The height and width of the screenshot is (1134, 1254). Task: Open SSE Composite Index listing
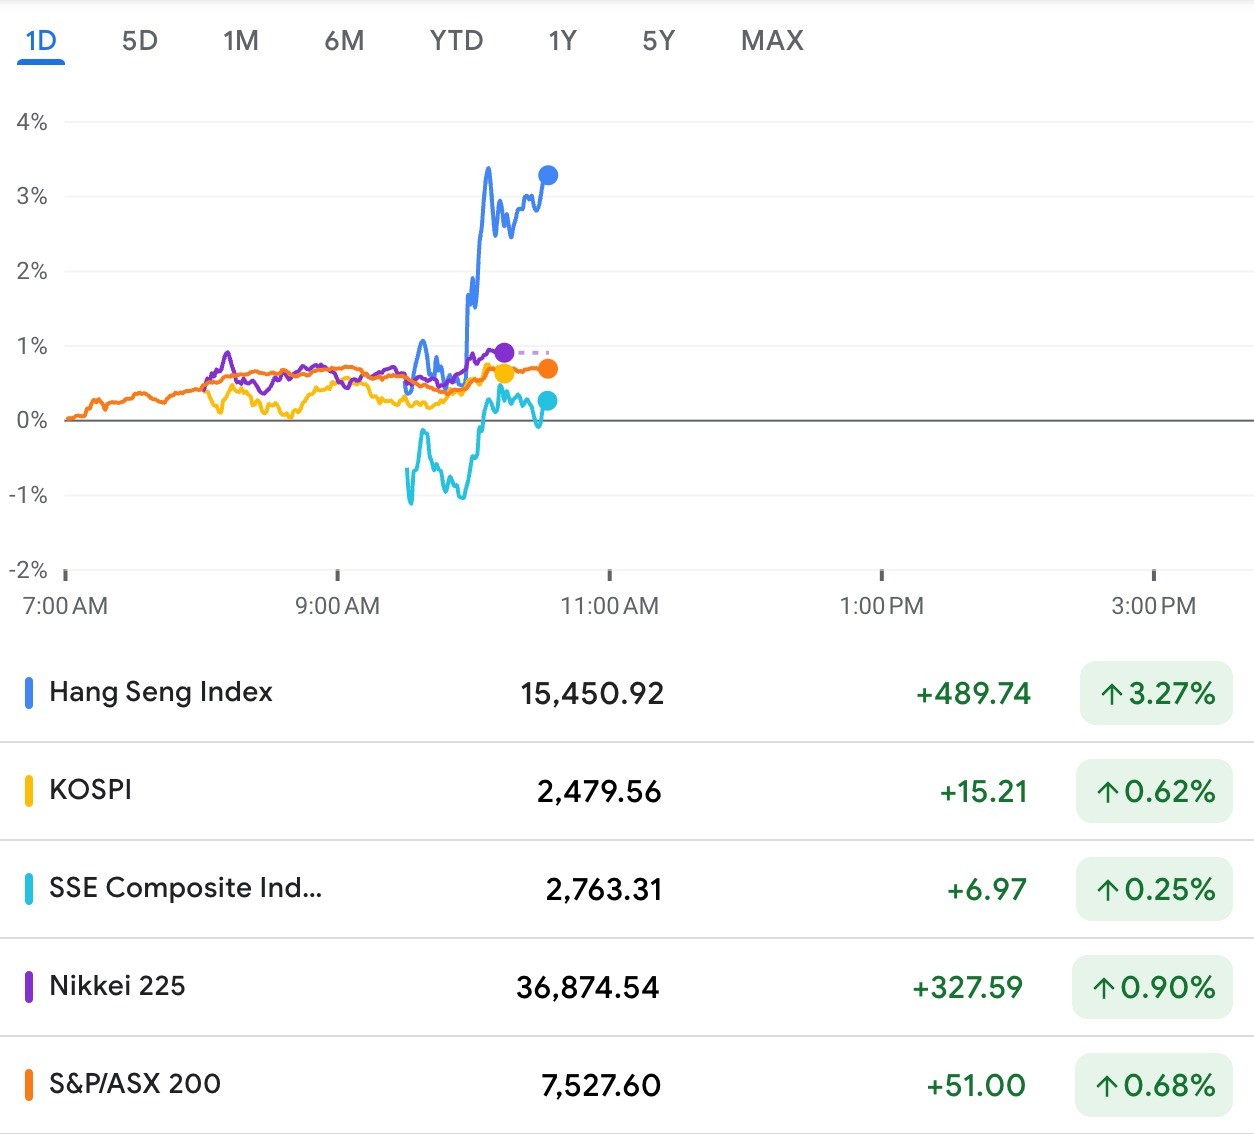click(185, 888)
